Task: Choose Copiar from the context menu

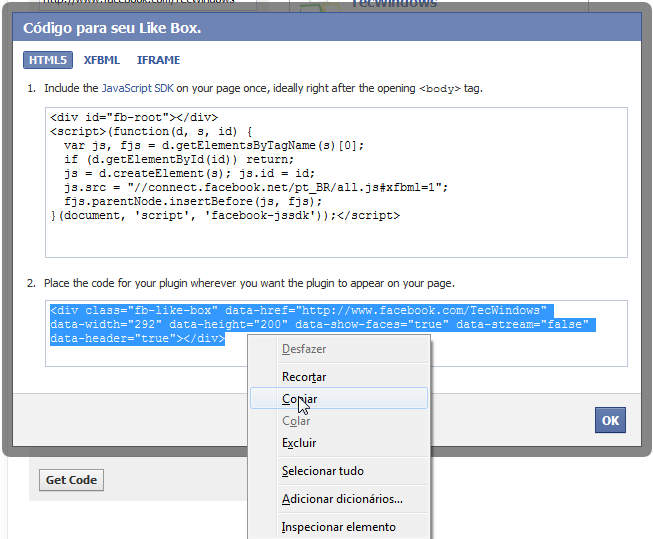Action: coord(300,399)
